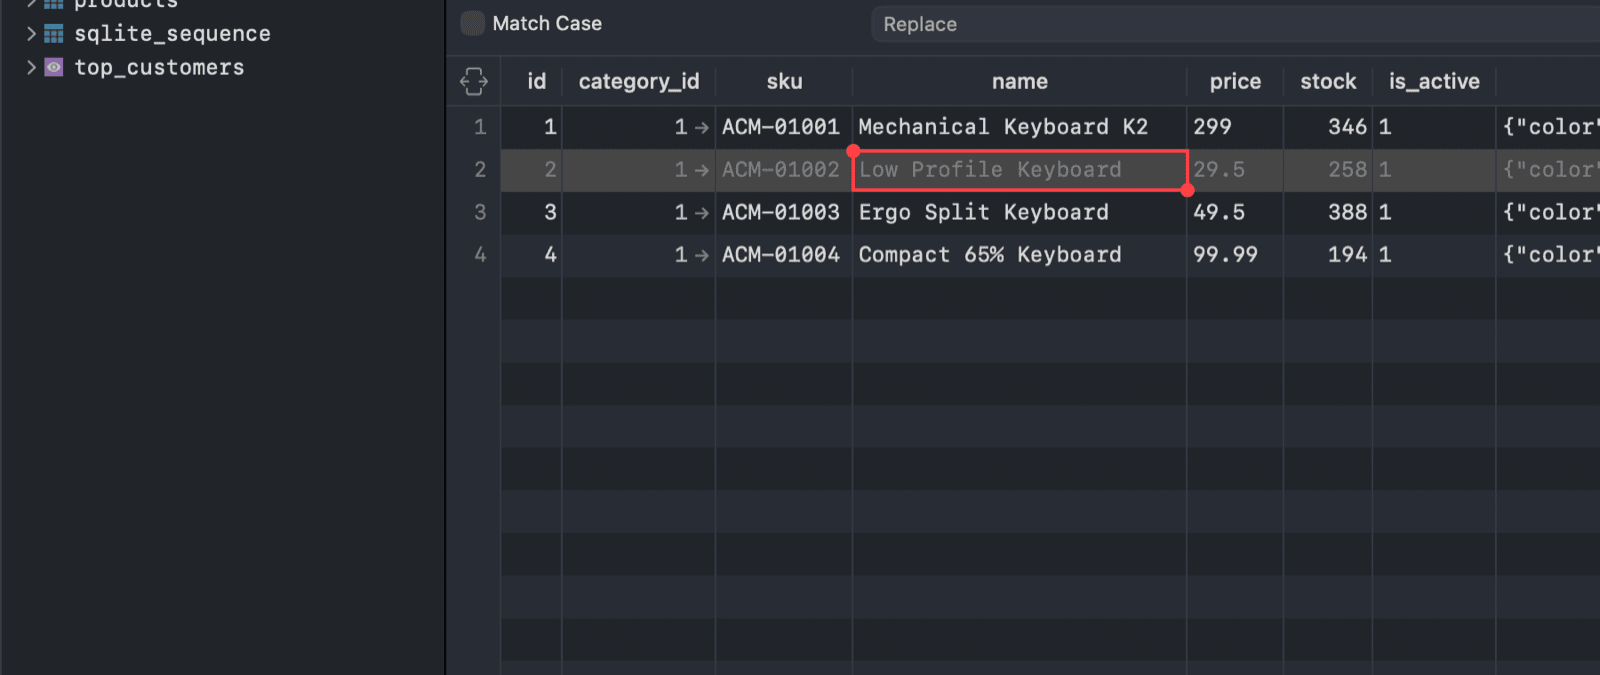
Task: Select JSON color cell in Mechanical Keyboard row
Action: point(1548,127)
